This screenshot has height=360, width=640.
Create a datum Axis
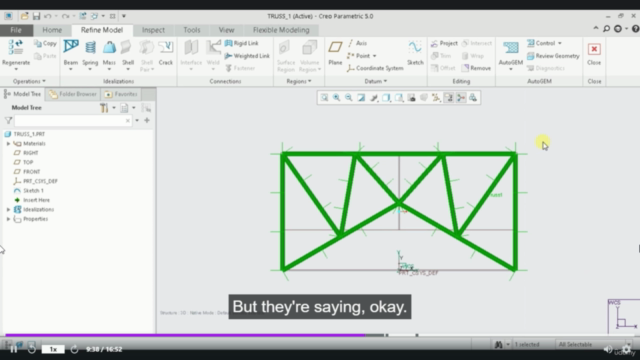coord(357,43)
